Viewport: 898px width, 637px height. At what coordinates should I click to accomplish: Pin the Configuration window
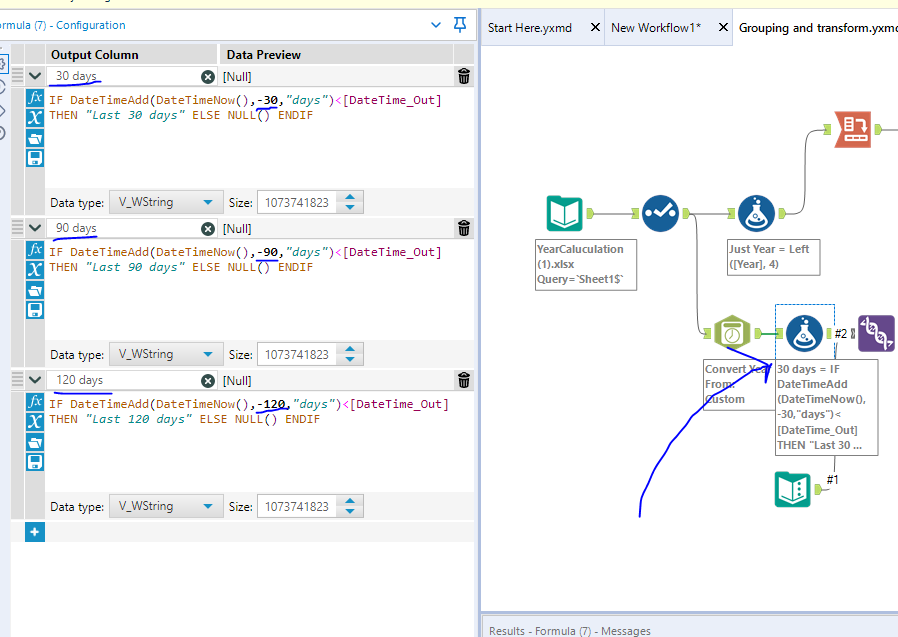[x=460, y=25]
